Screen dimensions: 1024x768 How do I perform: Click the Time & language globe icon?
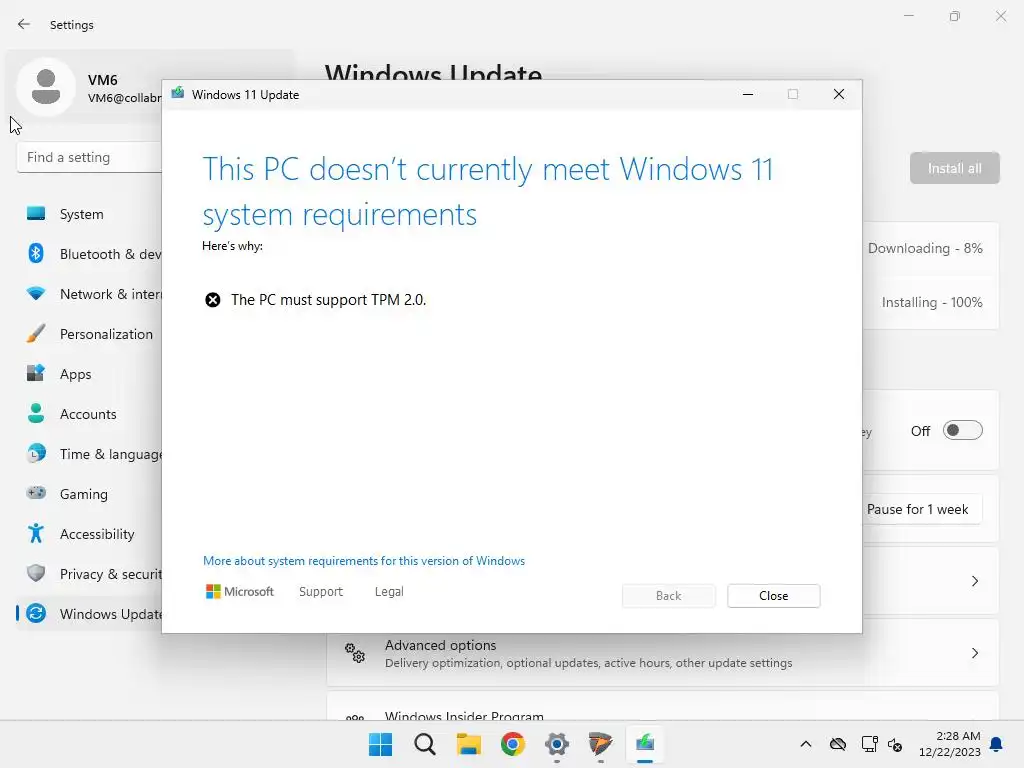(36, 453)
